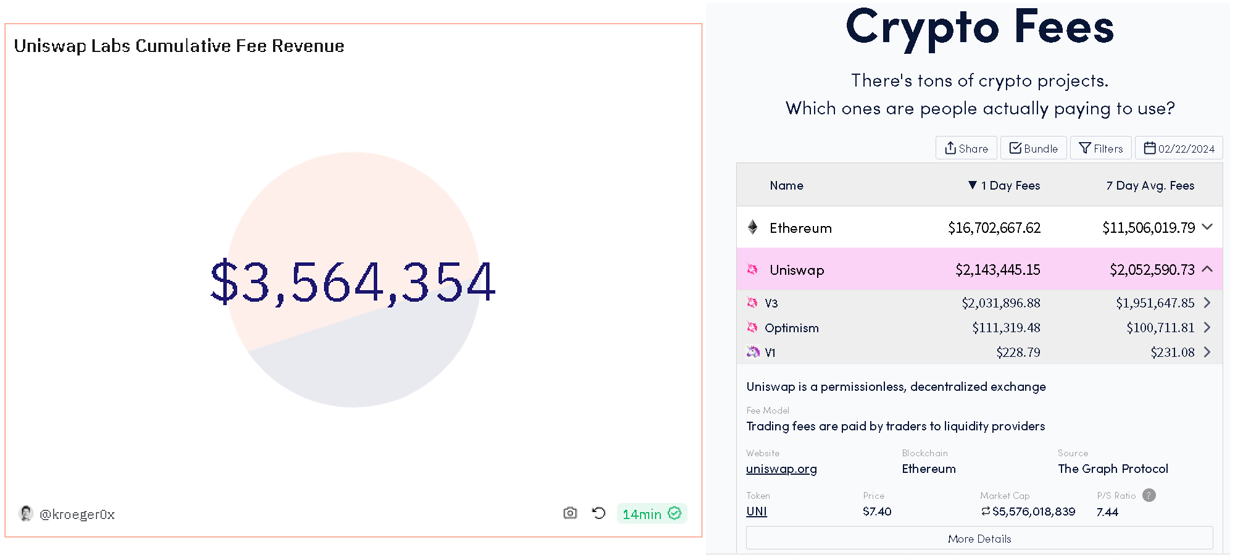This screenshot has width=1241, height=556.
Task: Open the 02/22/2024 date picker
Action: (x=1179, y=148)
